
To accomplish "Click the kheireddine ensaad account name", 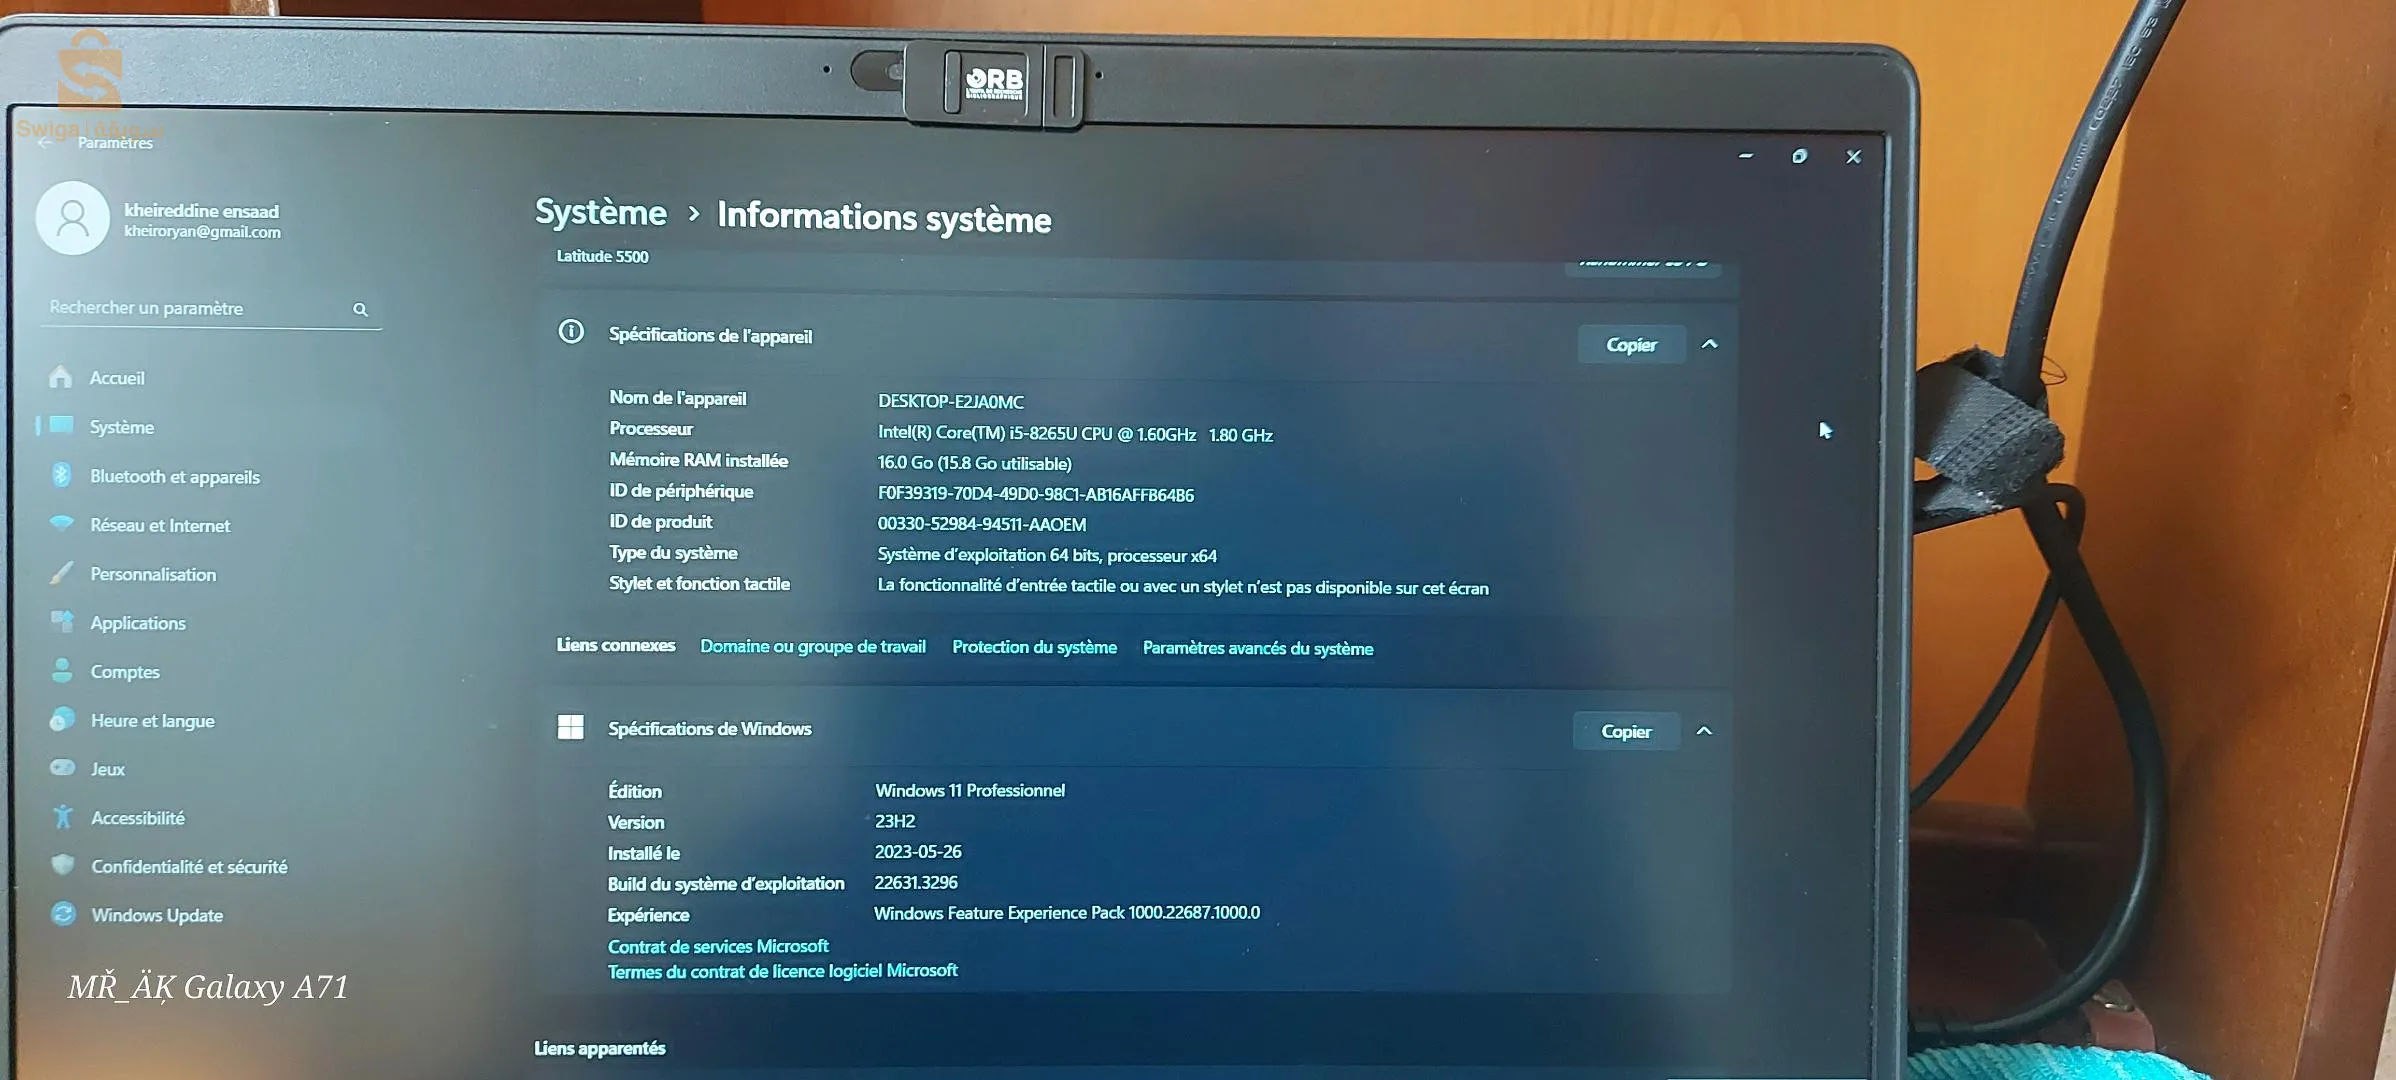I will [x=201, y=210].
